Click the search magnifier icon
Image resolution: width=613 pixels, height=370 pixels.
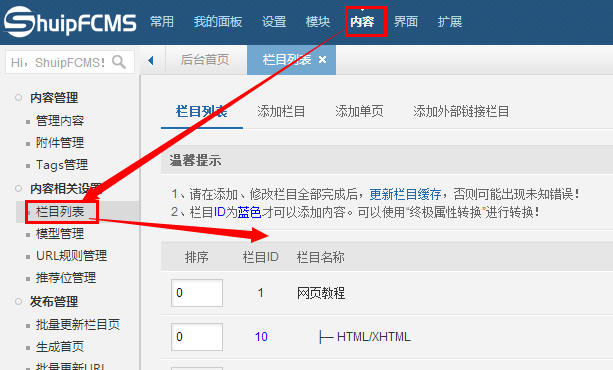click(x=119, y=62)
